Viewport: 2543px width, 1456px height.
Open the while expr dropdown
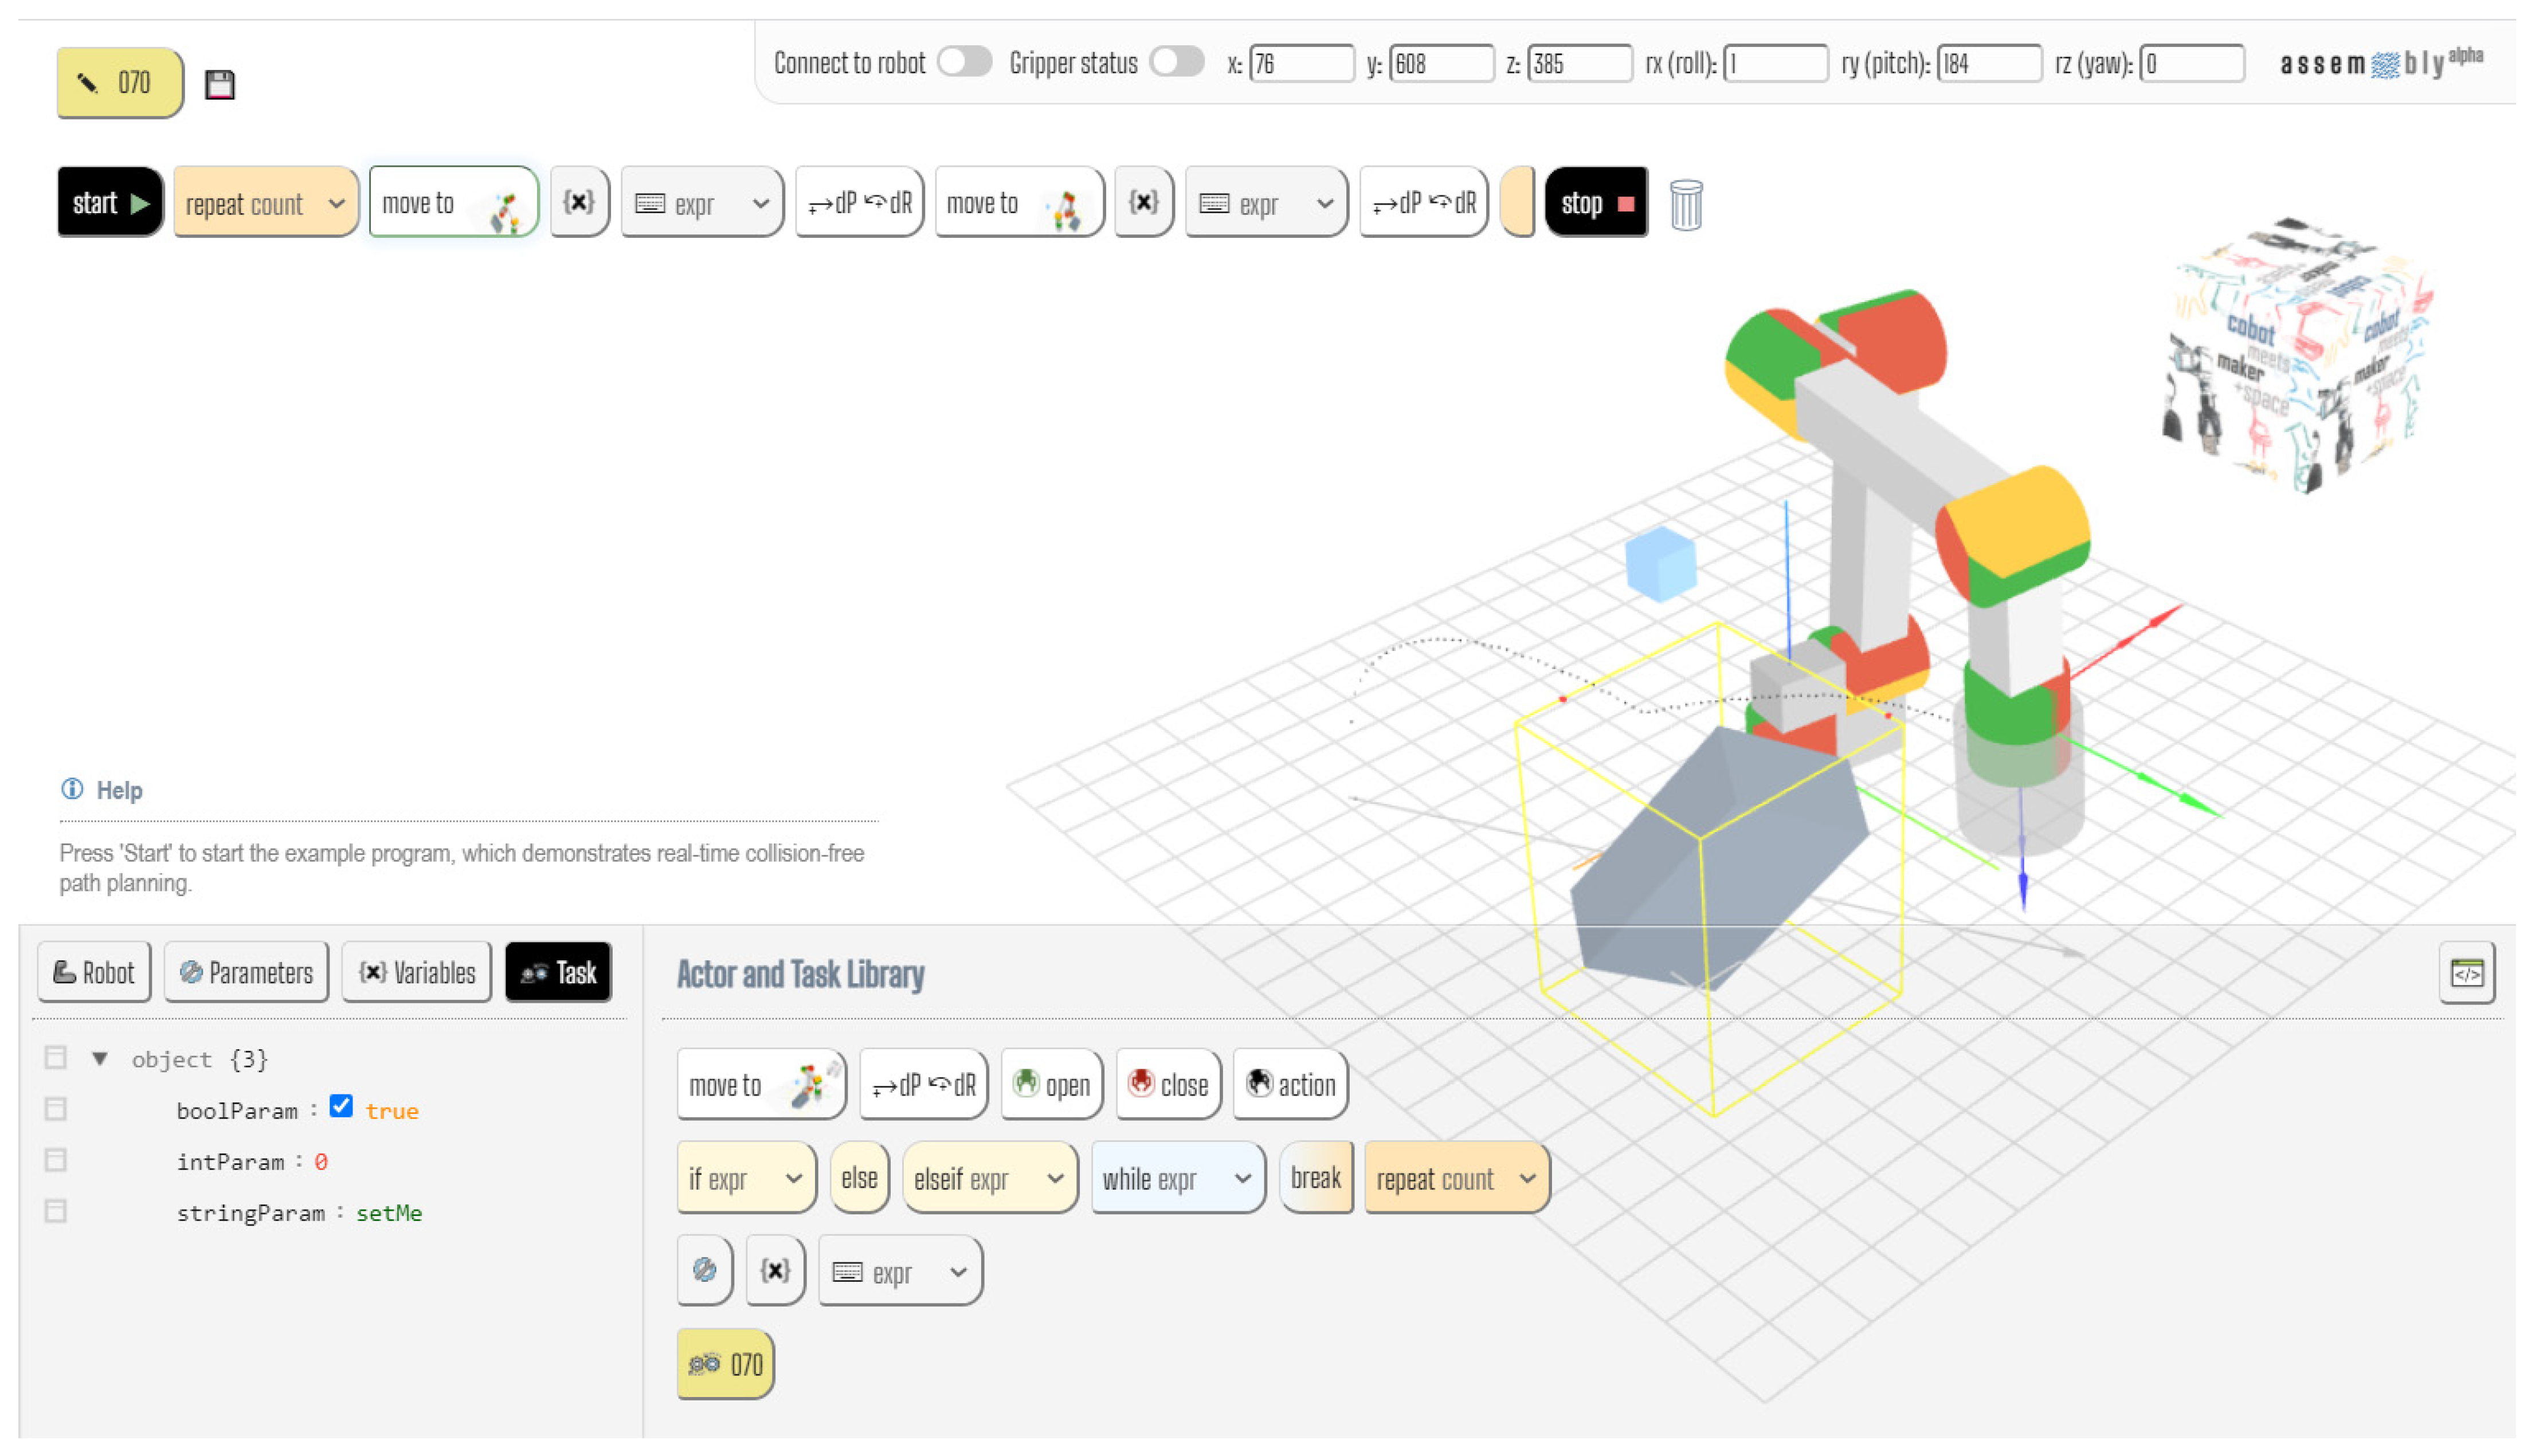pos(1242,1178)
